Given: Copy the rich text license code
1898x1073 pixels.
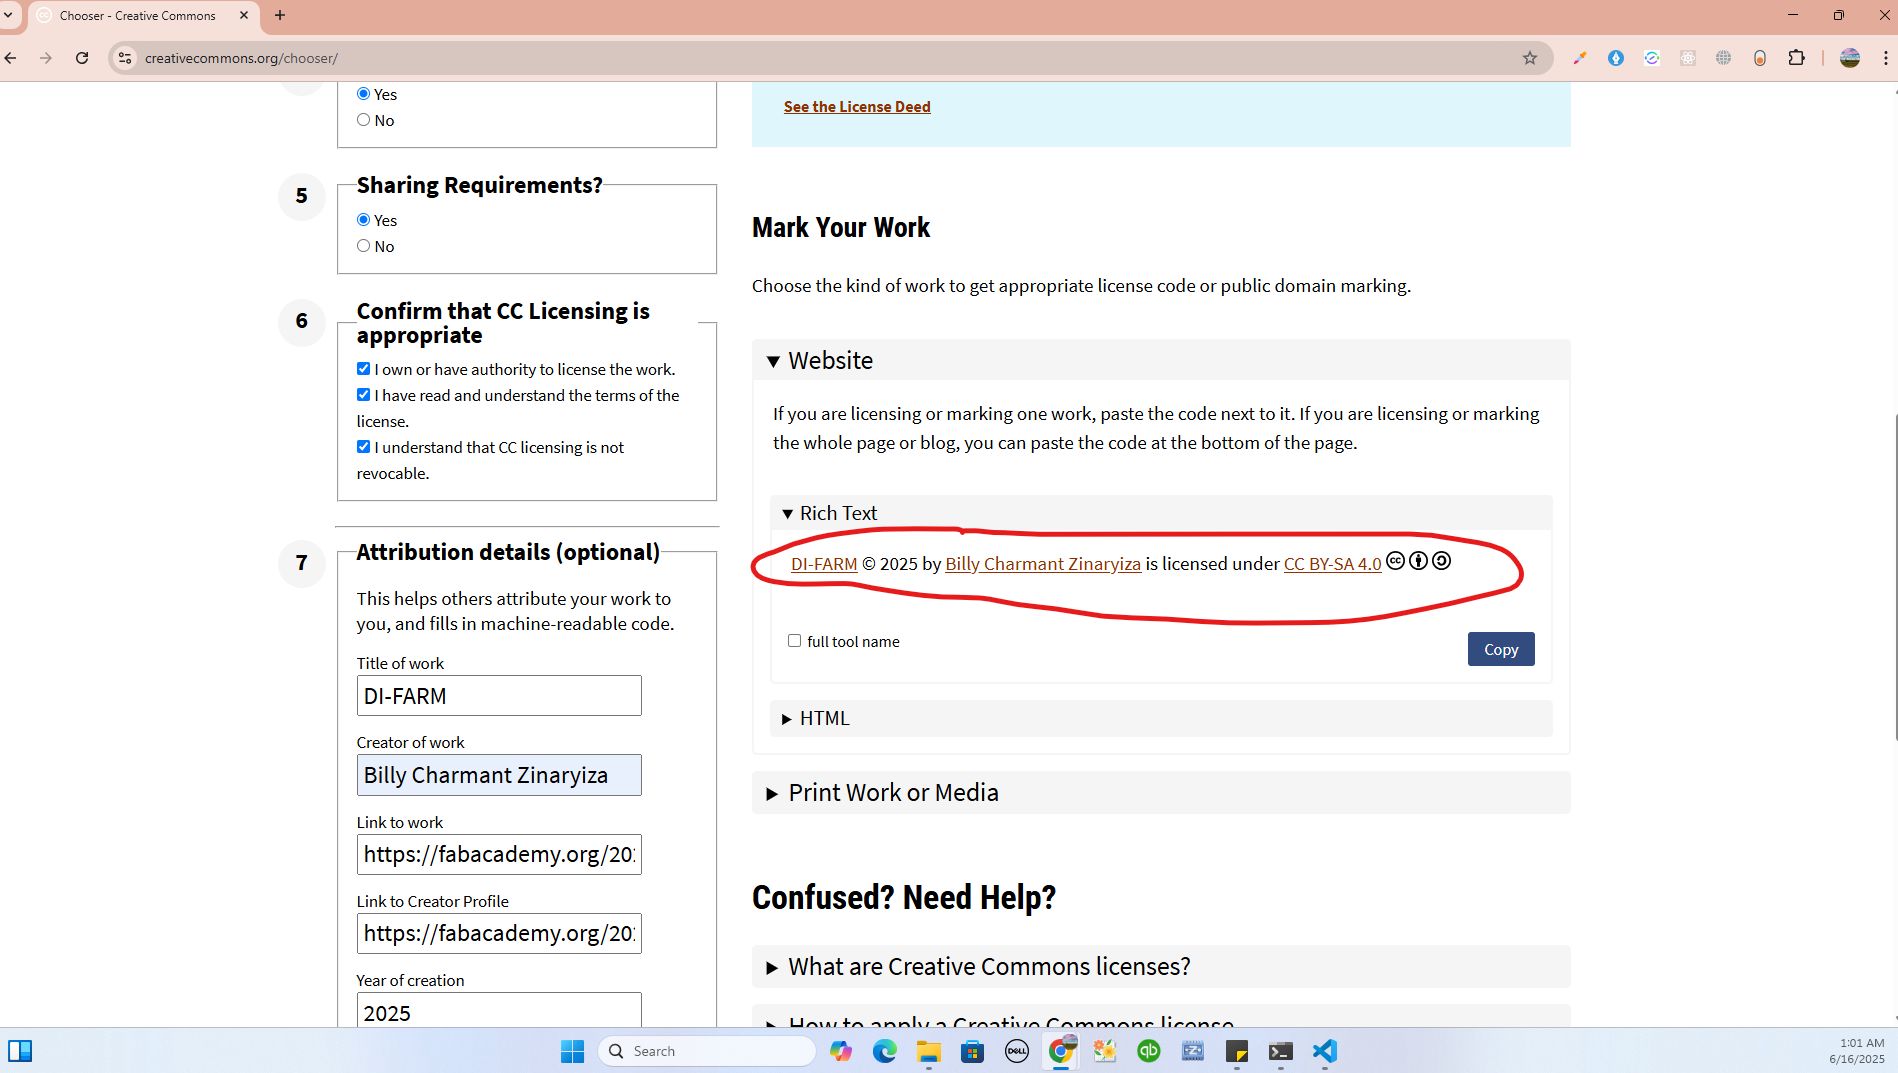Looking at the screenshot, I should pyautogui.click(x=1500, y=649).
